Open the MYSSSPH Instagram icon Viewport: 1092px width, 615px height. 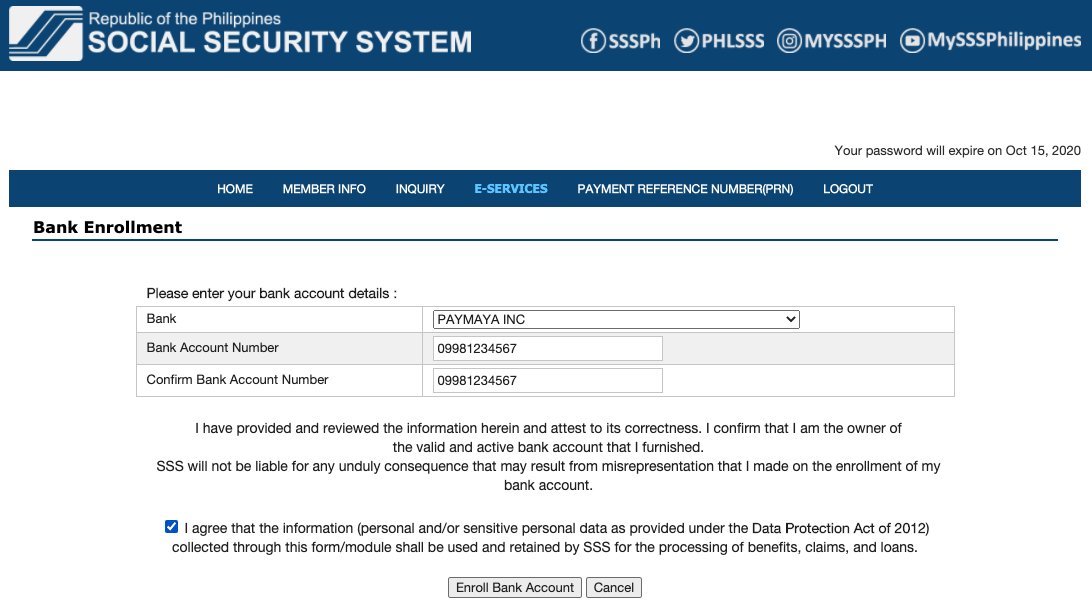[x=790, y=41]
